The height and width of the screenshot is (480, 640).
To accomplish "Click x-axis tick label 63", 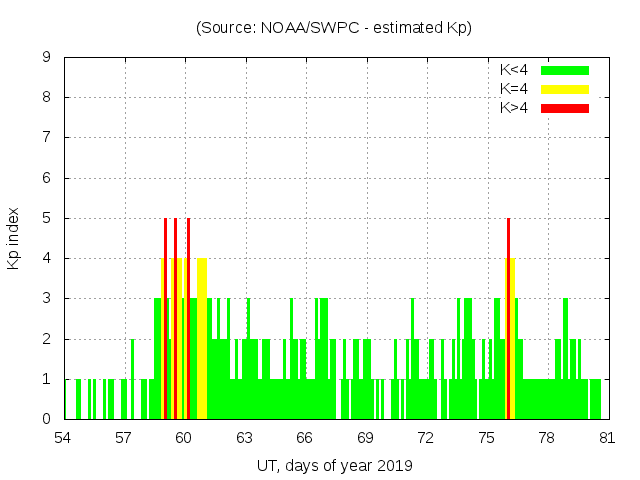I will [244, 438].
